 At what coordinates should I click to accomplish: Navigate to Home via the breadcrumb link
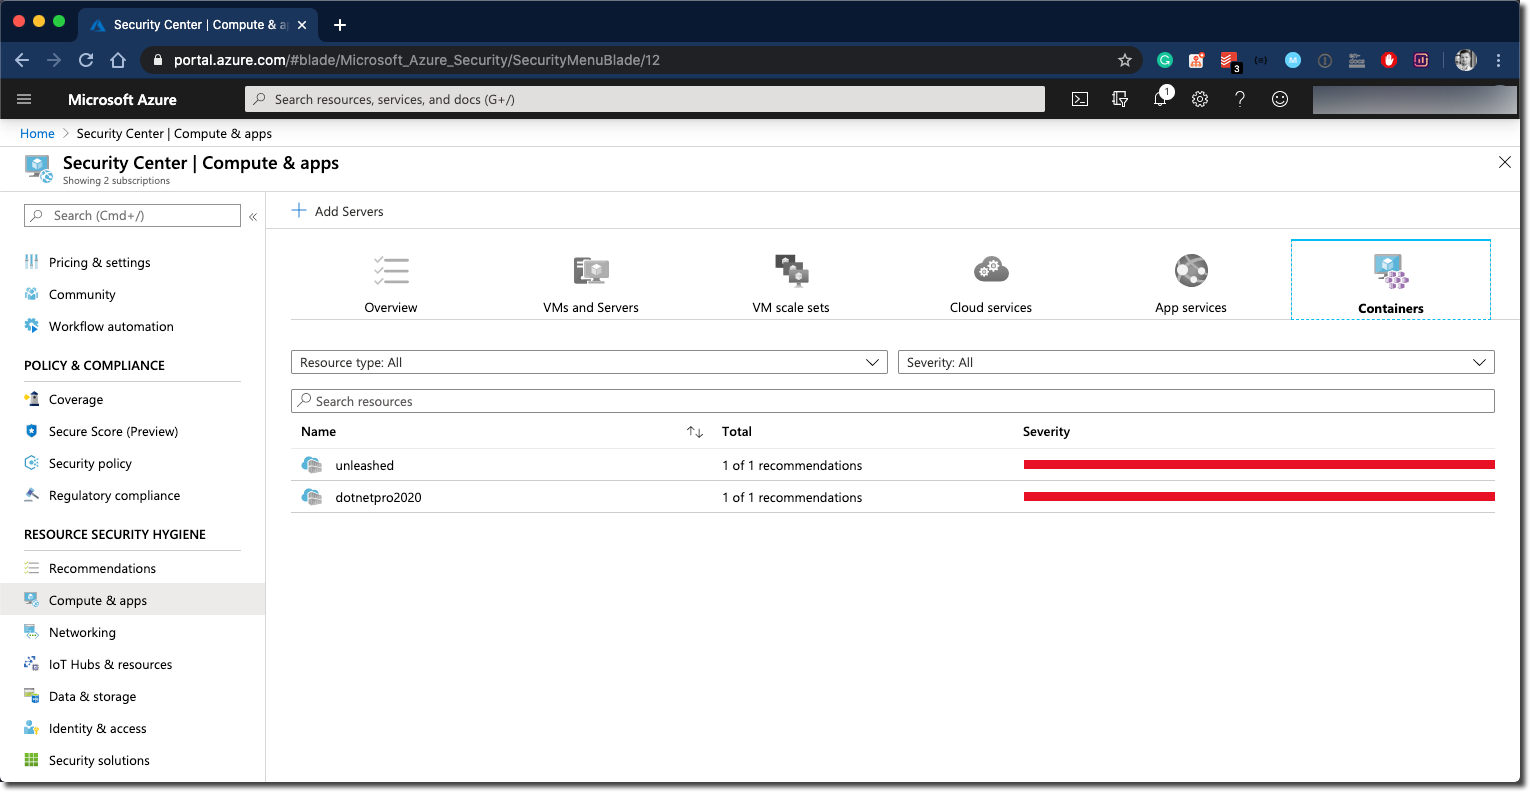pyautogui.click(x=37, y=133)
